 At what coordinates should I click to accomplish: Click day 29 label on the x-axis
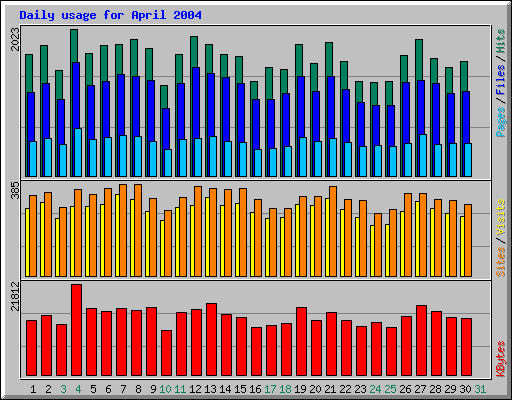450,389
